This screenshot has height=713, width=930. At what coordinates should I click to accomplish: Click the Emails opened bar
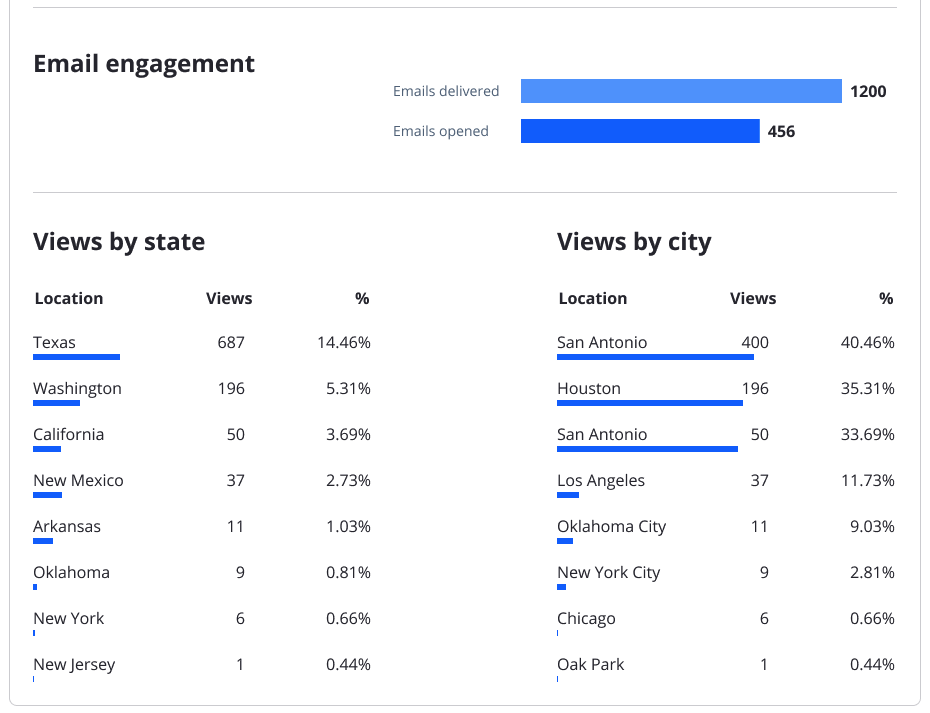640,131
